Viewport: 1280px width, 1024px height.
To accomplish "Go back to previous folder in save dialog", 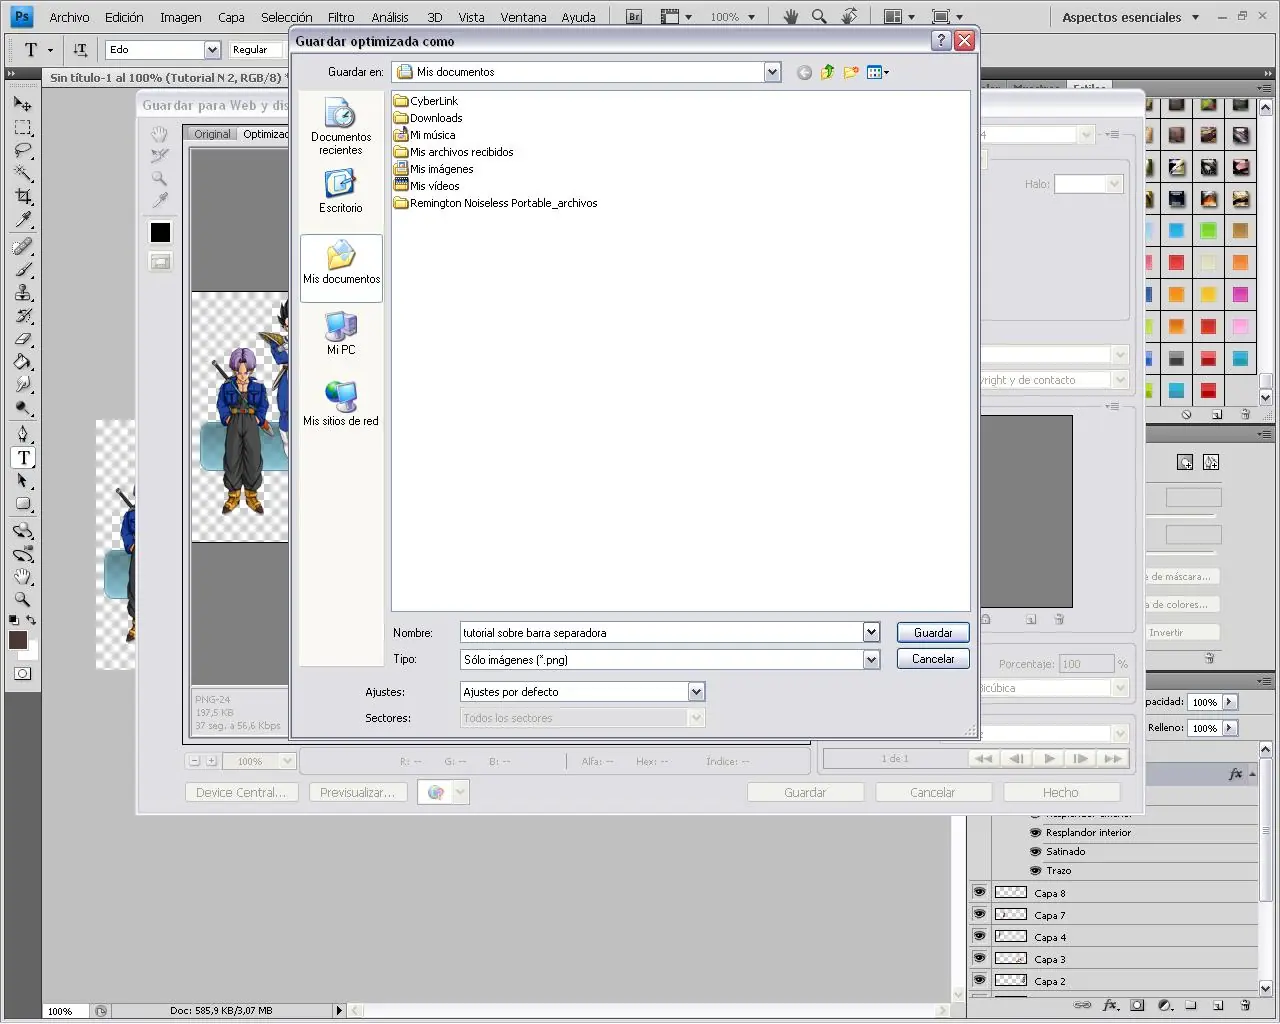I will pyautogui.click(x=804, y=72).
